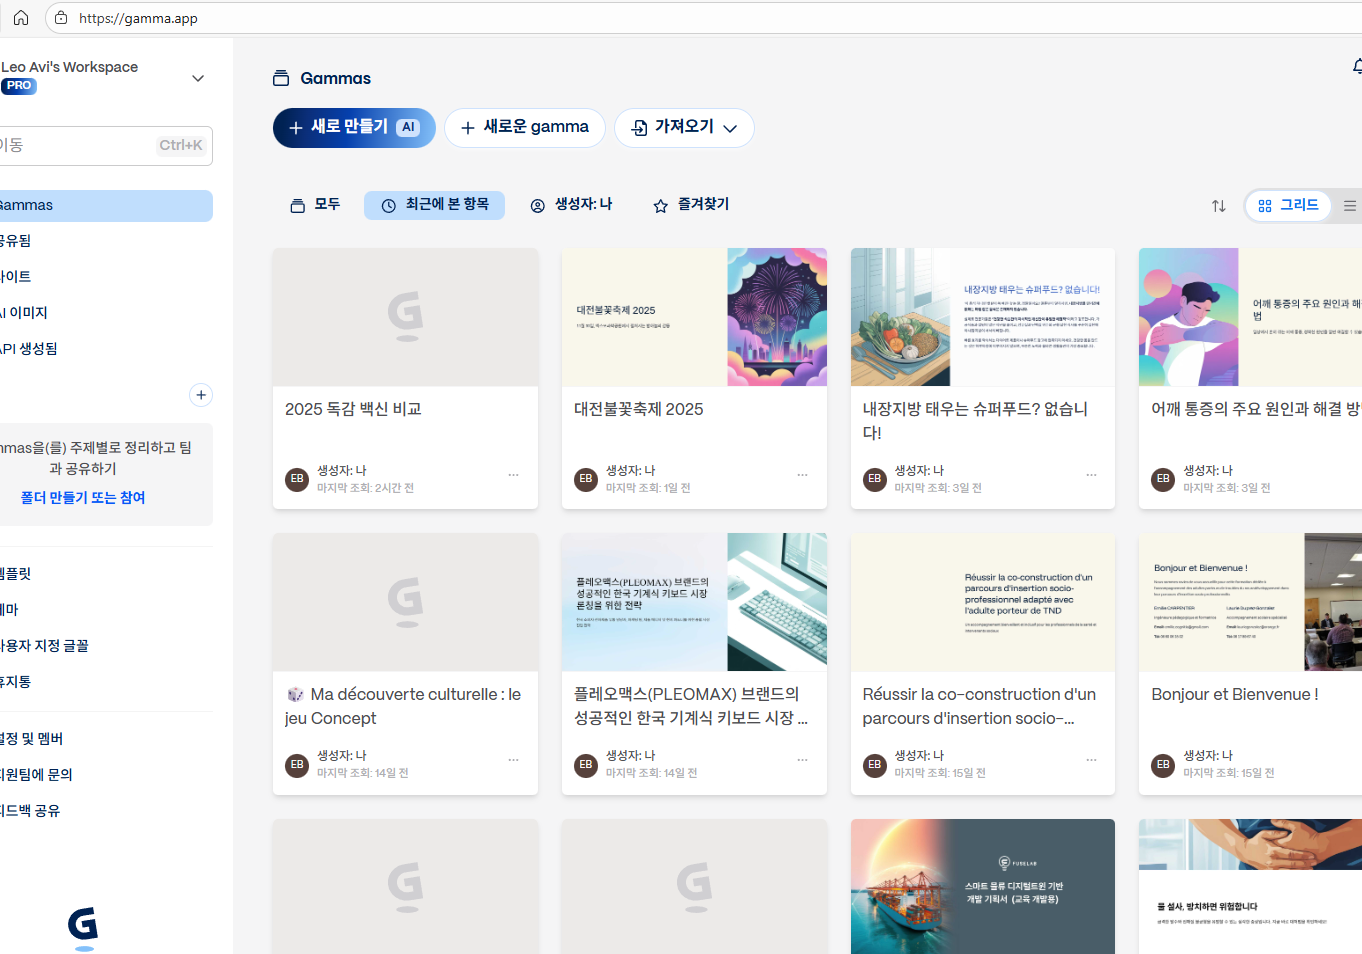The width and height of the screenshot is (1362, 954).
Task: Select the 최근에 본 항목 tab
Action: pos(434,205)
